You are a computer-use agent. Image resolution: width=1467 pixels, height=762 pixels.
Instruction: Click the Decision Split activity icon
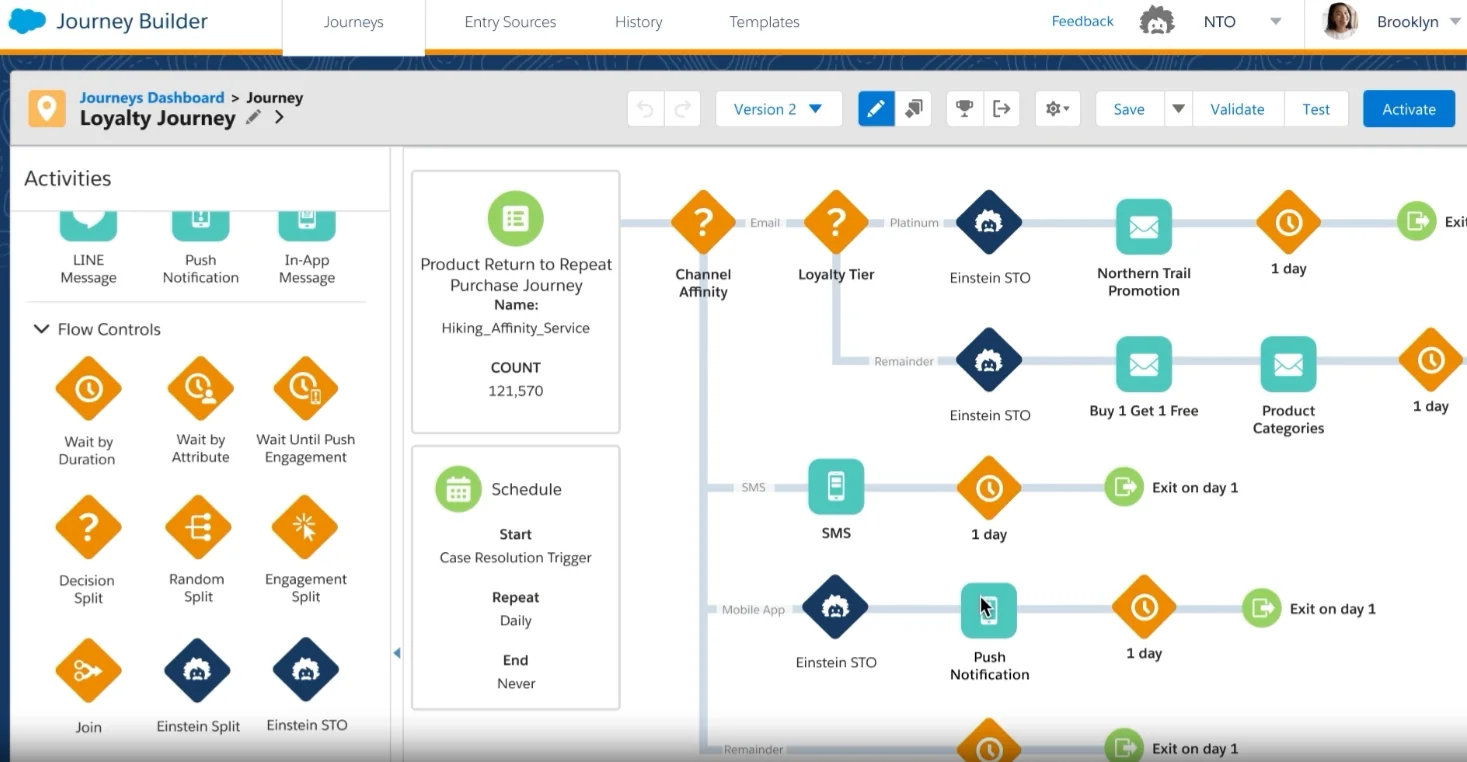pos(88,527)
